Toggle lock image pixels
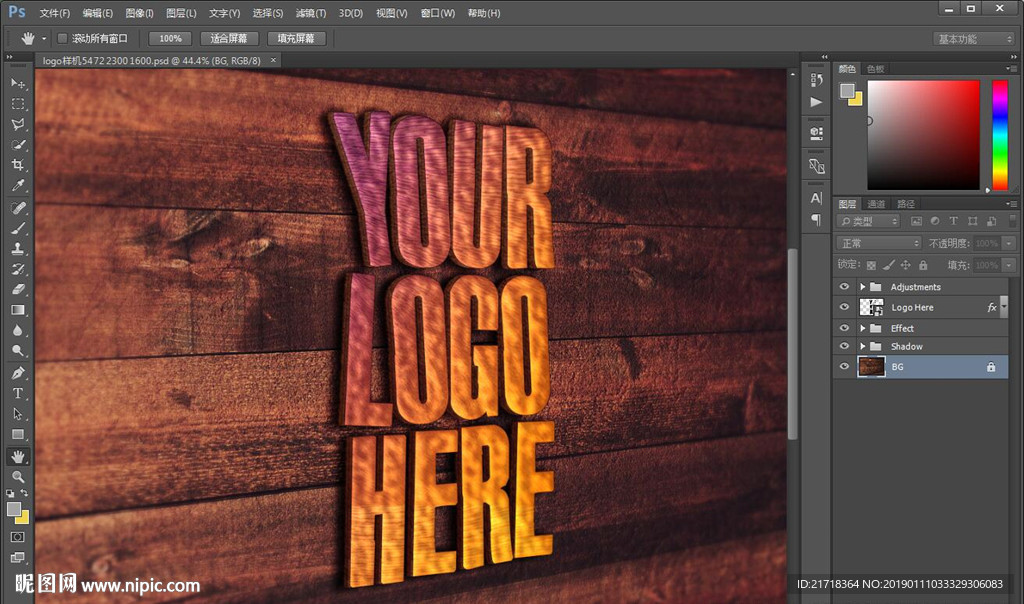Image resolution: width=1024 pixels, height=604 pixels. (888, 265)
